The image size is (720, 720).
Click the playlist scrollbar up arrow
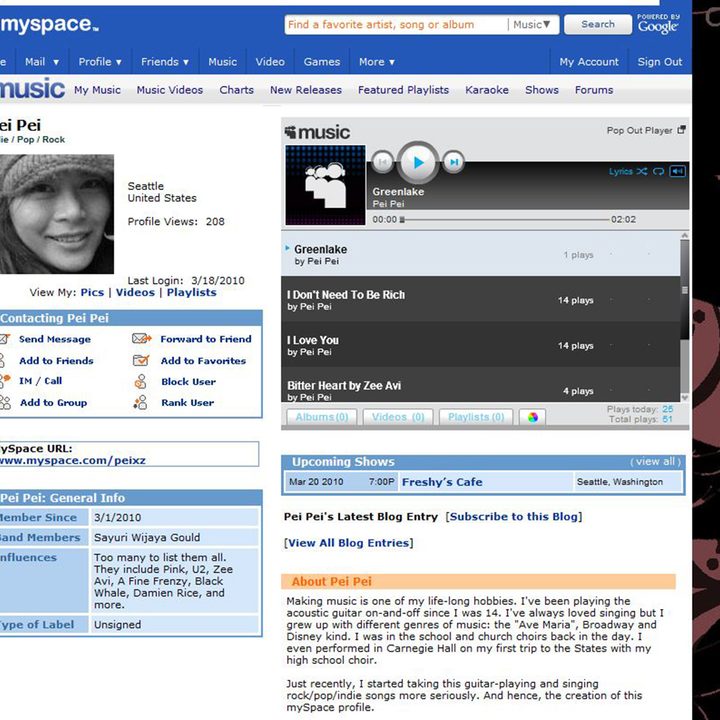(x=685, y=236)
